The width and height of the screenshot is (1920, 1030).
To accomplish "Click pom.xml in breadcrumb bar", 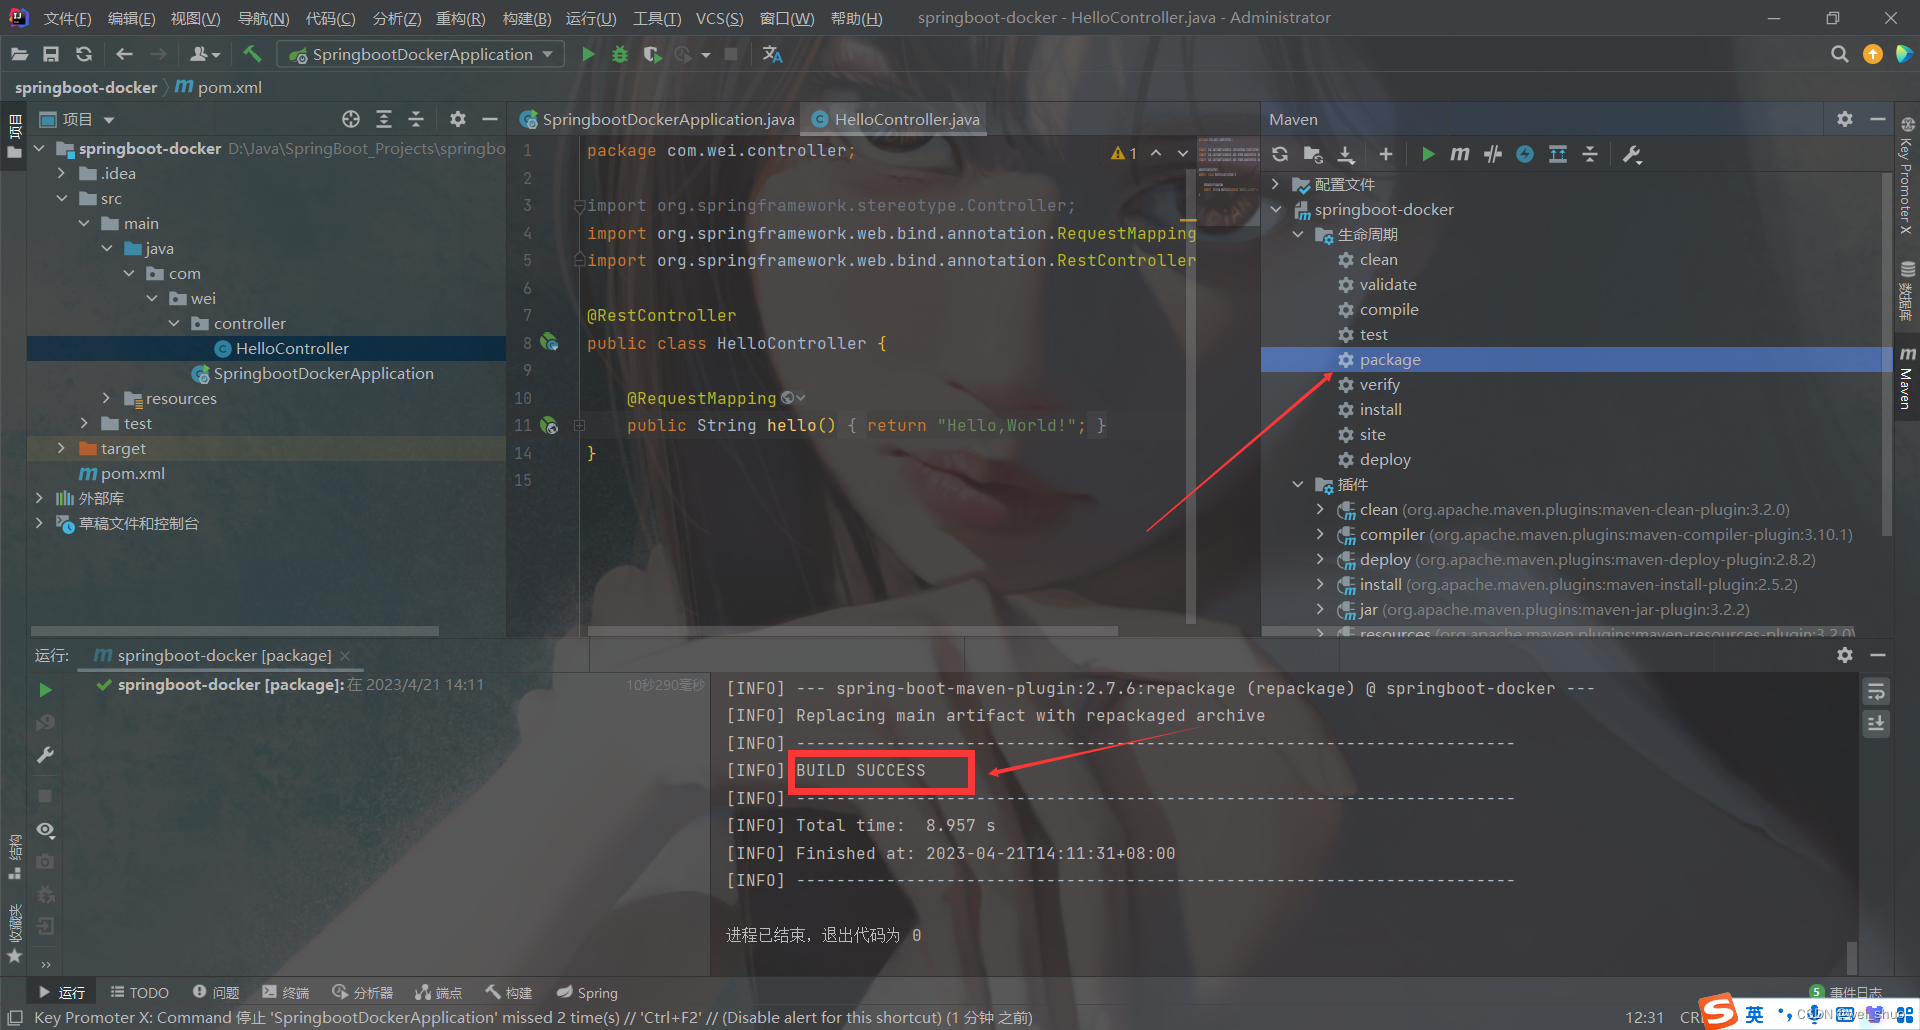I will click(x=219, y=87).
